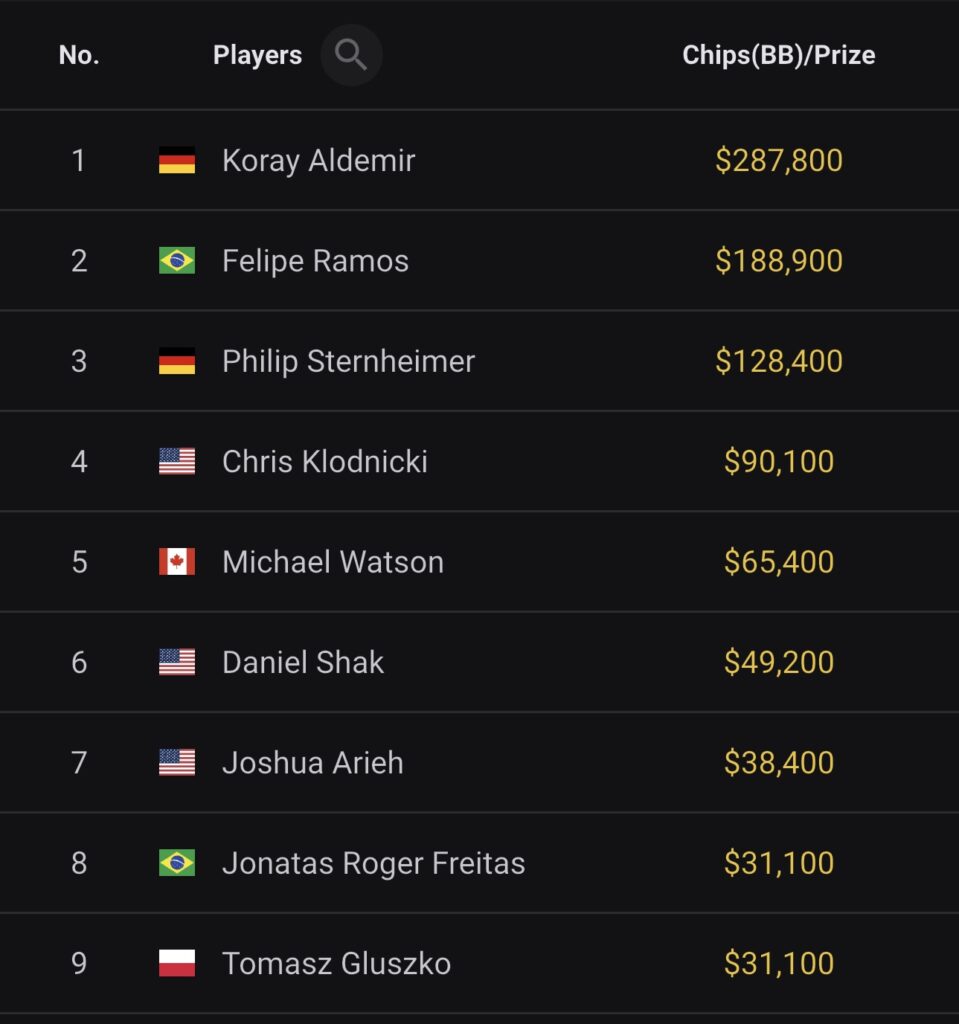
Task: Click the $49,200 prize for Daniel Shak
Action: (x=779, y=662)
